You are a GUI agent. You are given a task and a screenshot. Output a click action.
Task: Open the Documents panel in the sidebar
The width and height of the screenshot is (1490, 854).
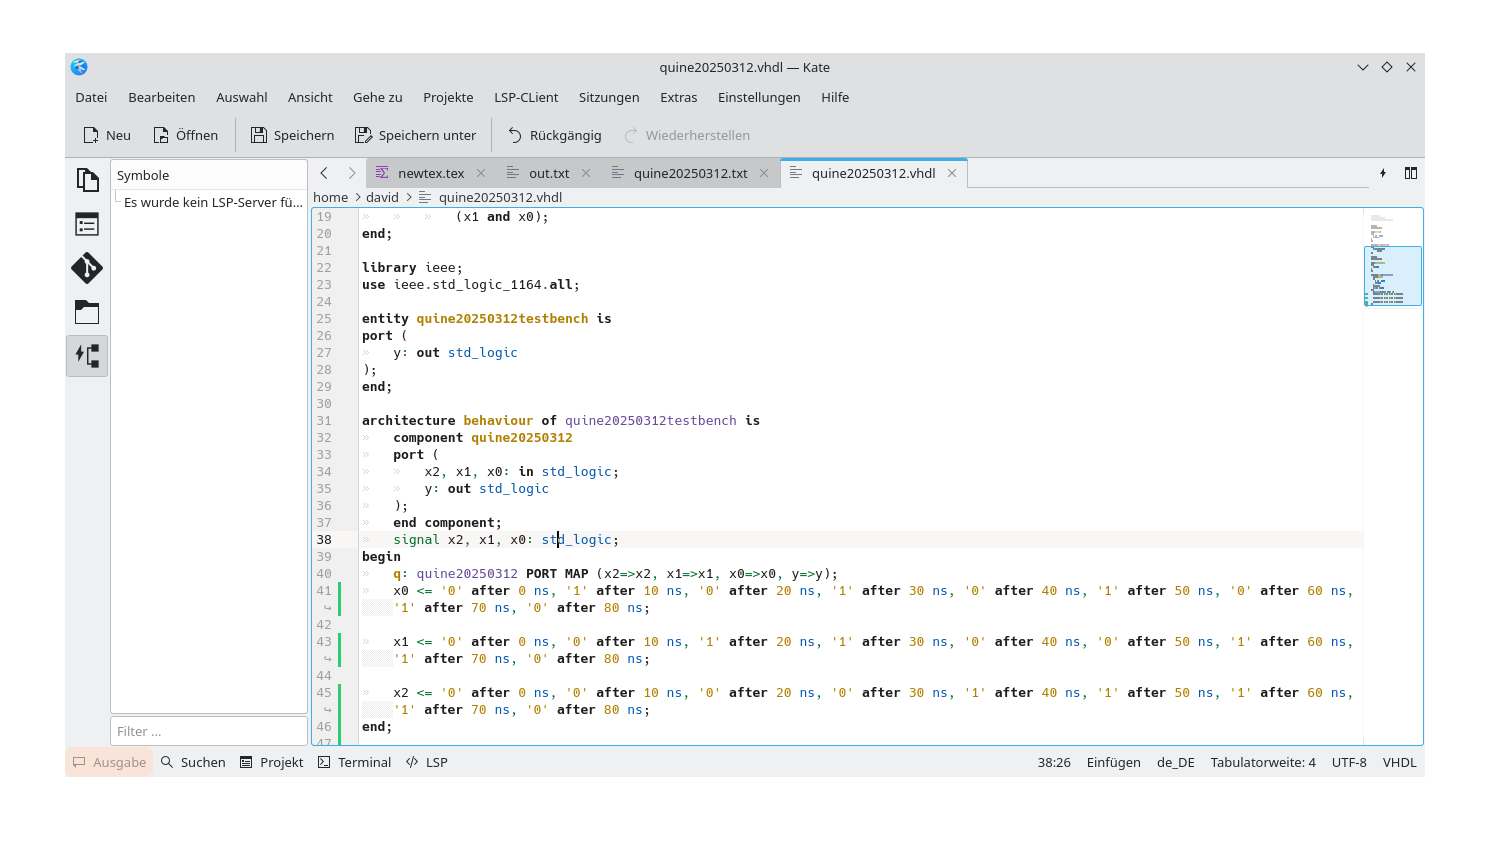click(x=87, y=179)
